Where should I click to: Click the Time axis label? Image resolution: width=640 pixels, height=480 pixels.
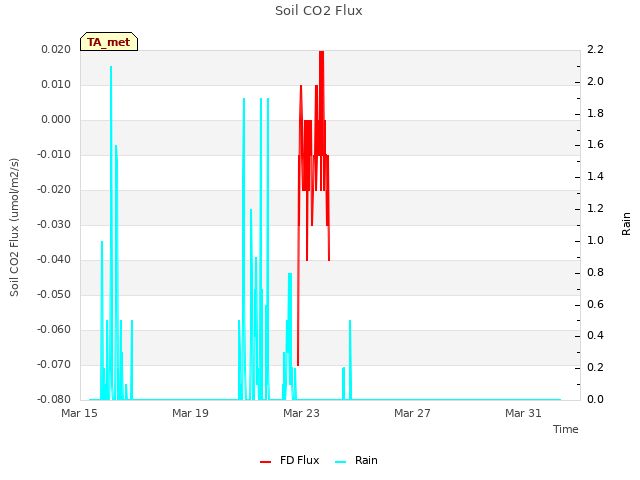(x=566, y=429)
